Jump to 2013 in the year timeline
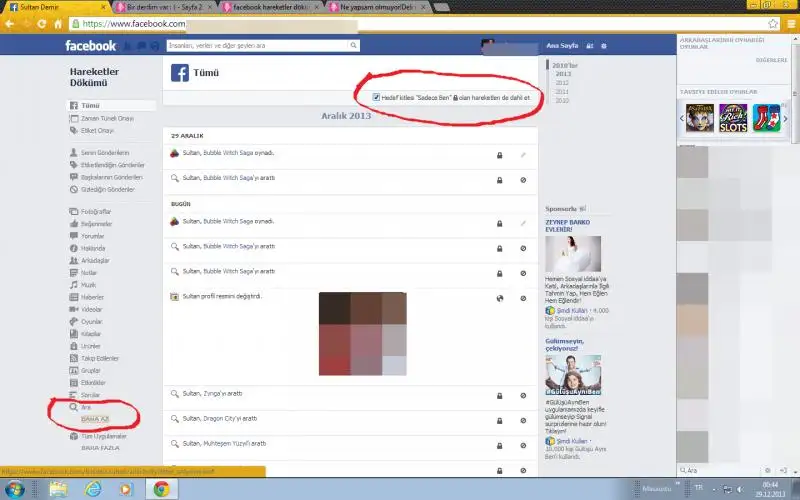 click(x=563, y=74)
